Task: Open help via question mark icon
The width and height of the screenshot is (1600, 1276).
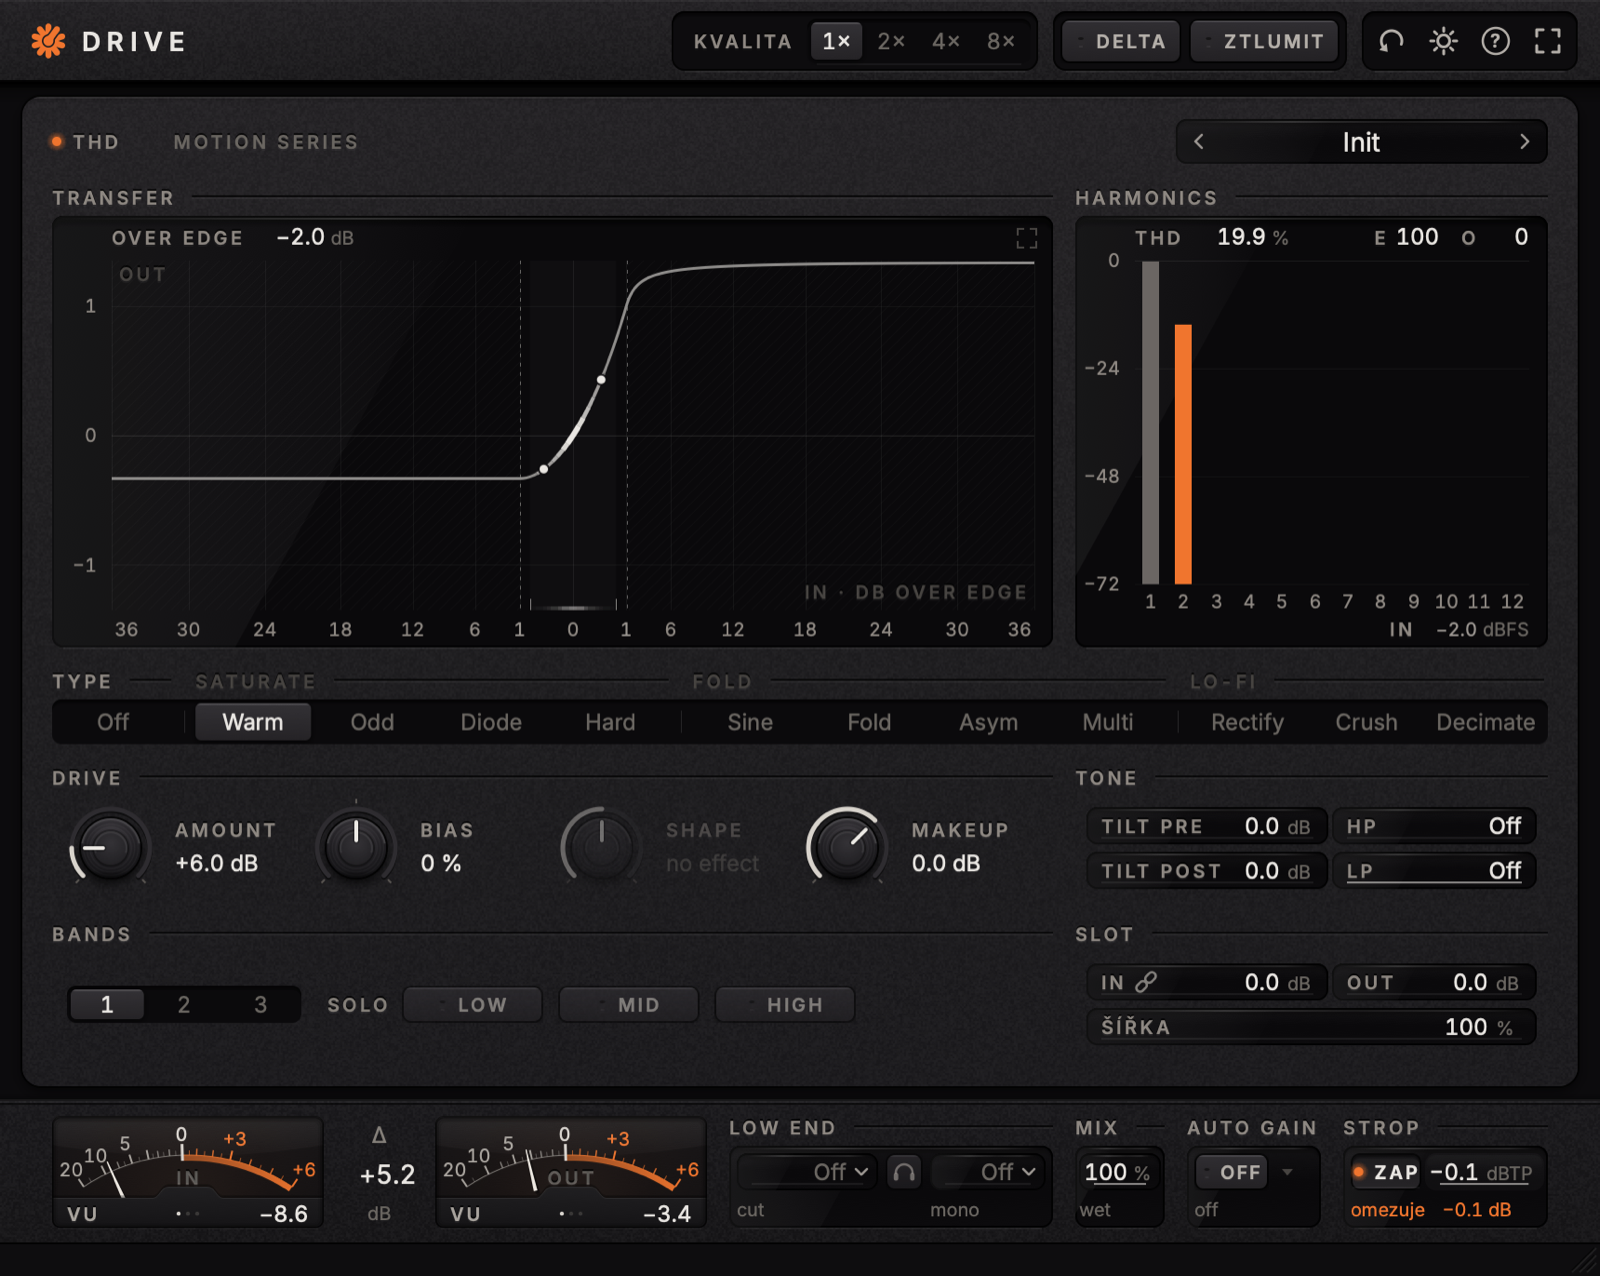Action: 1495,41
